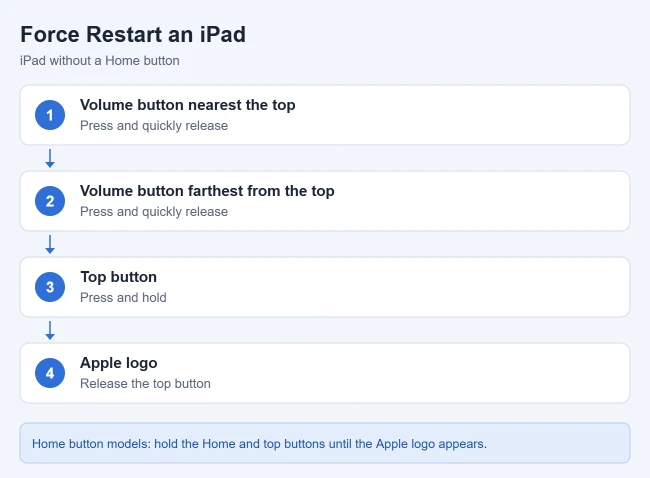Click 'Press and quickly release' under farthest volume button
The width and height of the screenshot is (650, 478).
pos(154,211)
